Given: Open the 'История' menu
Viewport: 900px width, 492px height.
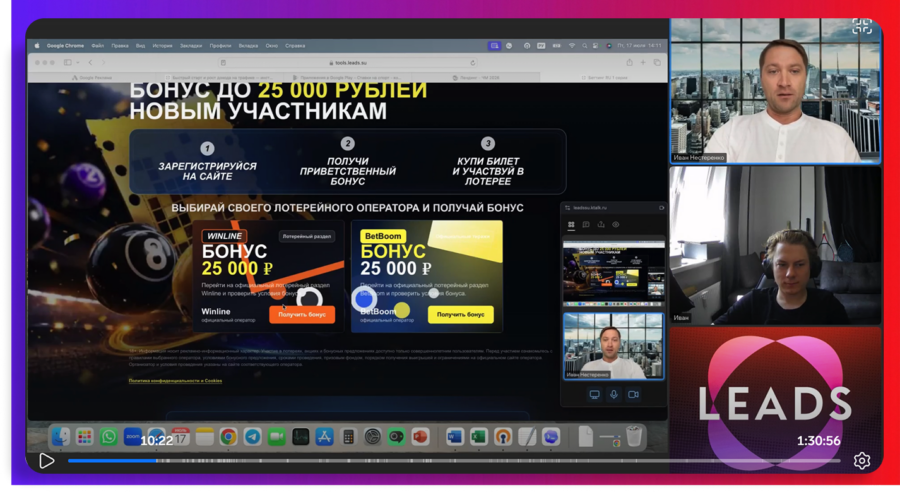Looking at the screenshot, I should pyautogui.click(x=162, y=46).
